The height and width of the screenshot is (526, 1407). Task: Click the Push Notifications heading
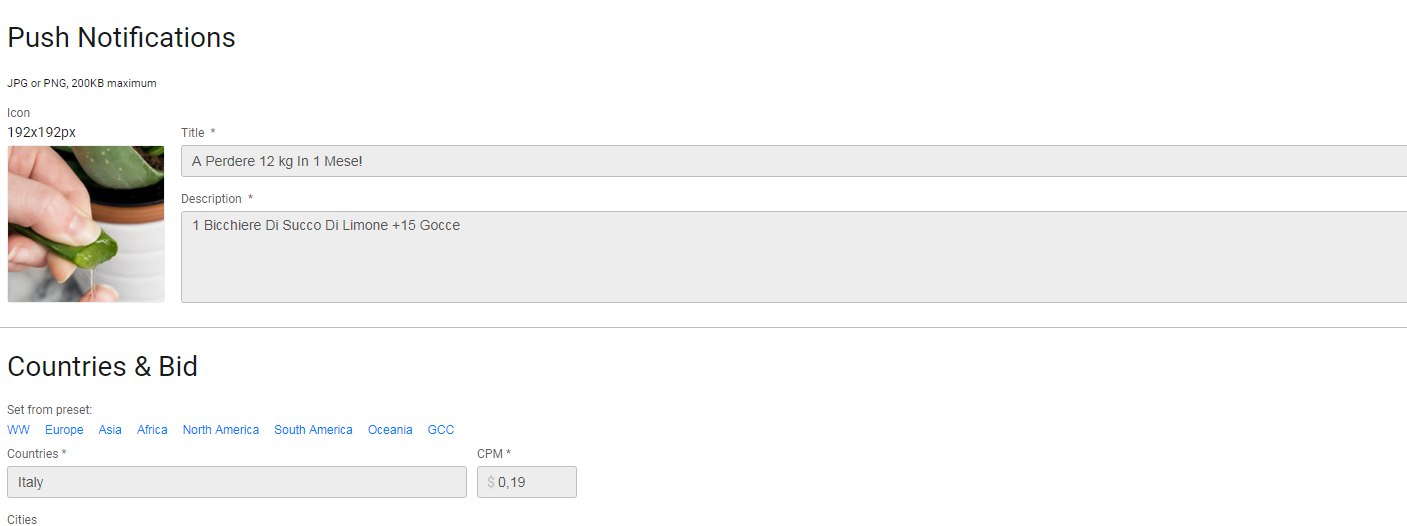(x=121, y=37)
